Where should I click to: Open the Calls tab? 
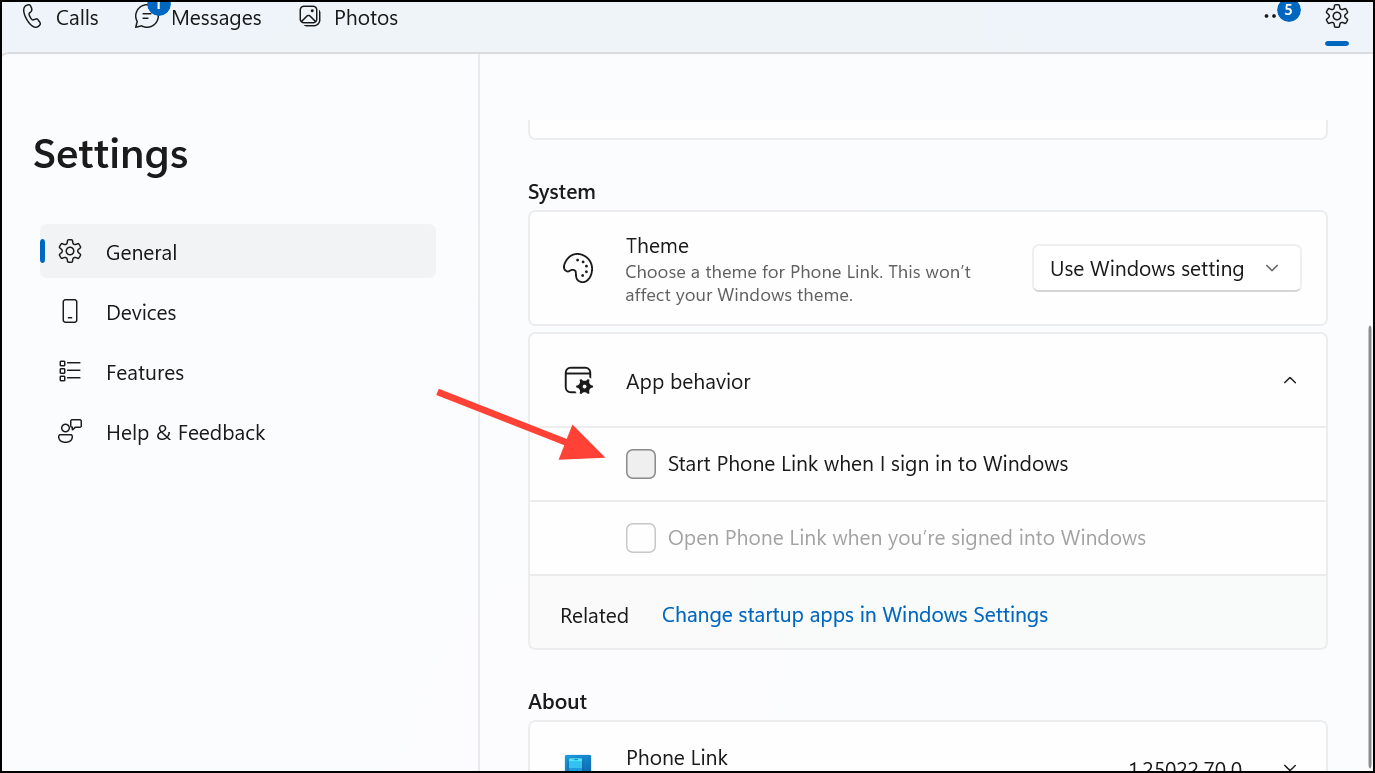tap(60, 18)
